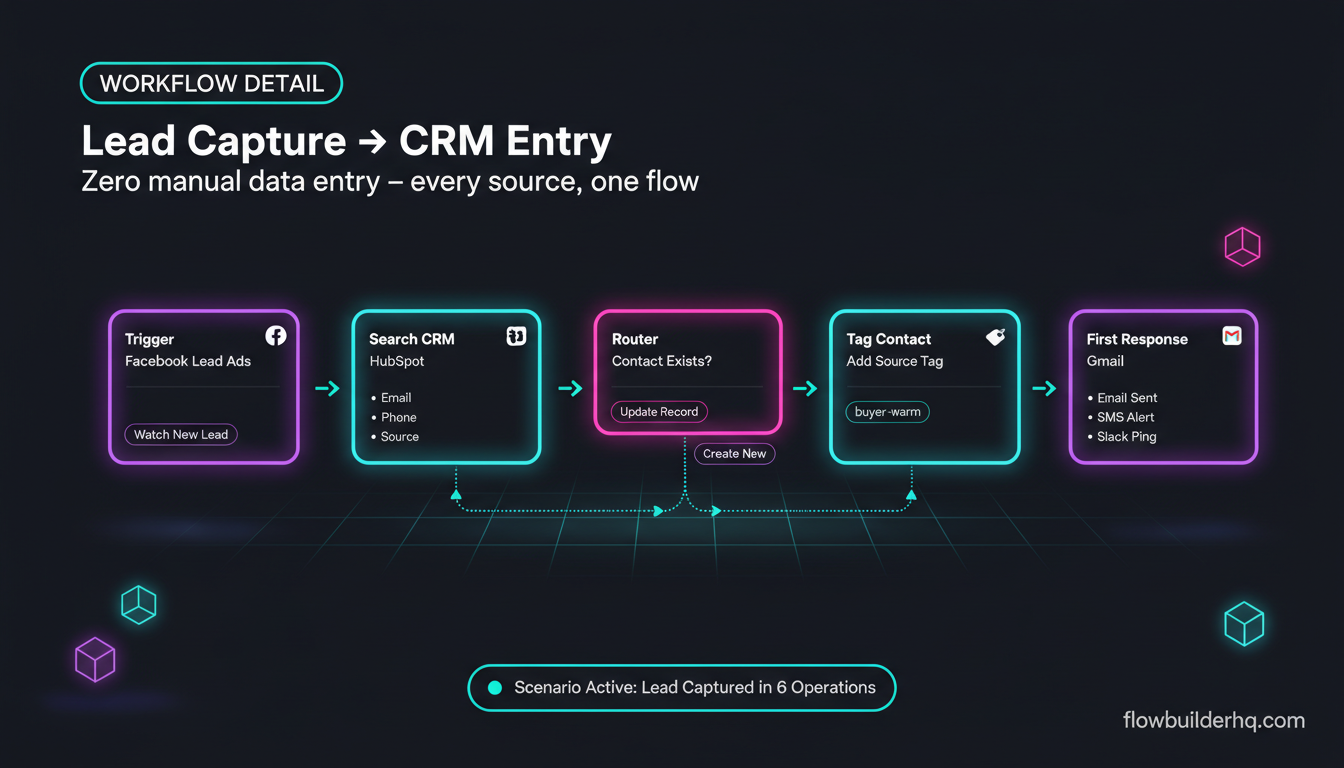
Task: Click the Add Source Tag label
Action: click(x=895, y=361)
